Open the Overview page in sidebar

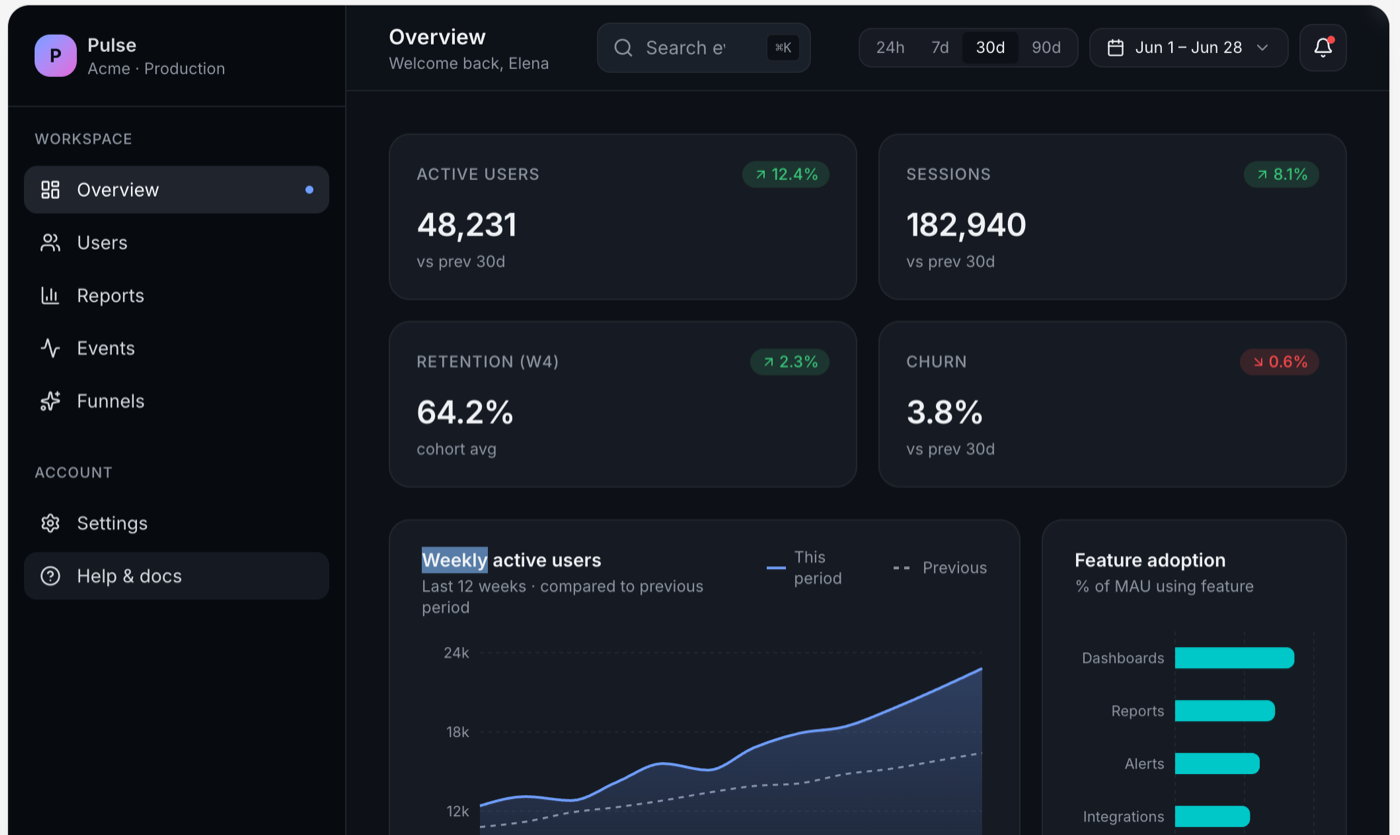click(x=177, y=190)
